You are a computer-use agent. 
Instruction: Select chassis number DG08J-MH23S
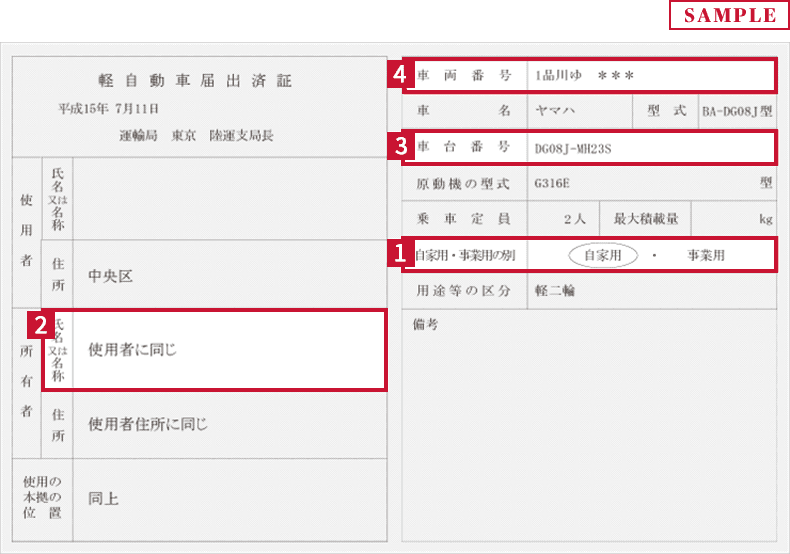click(573, 149)
